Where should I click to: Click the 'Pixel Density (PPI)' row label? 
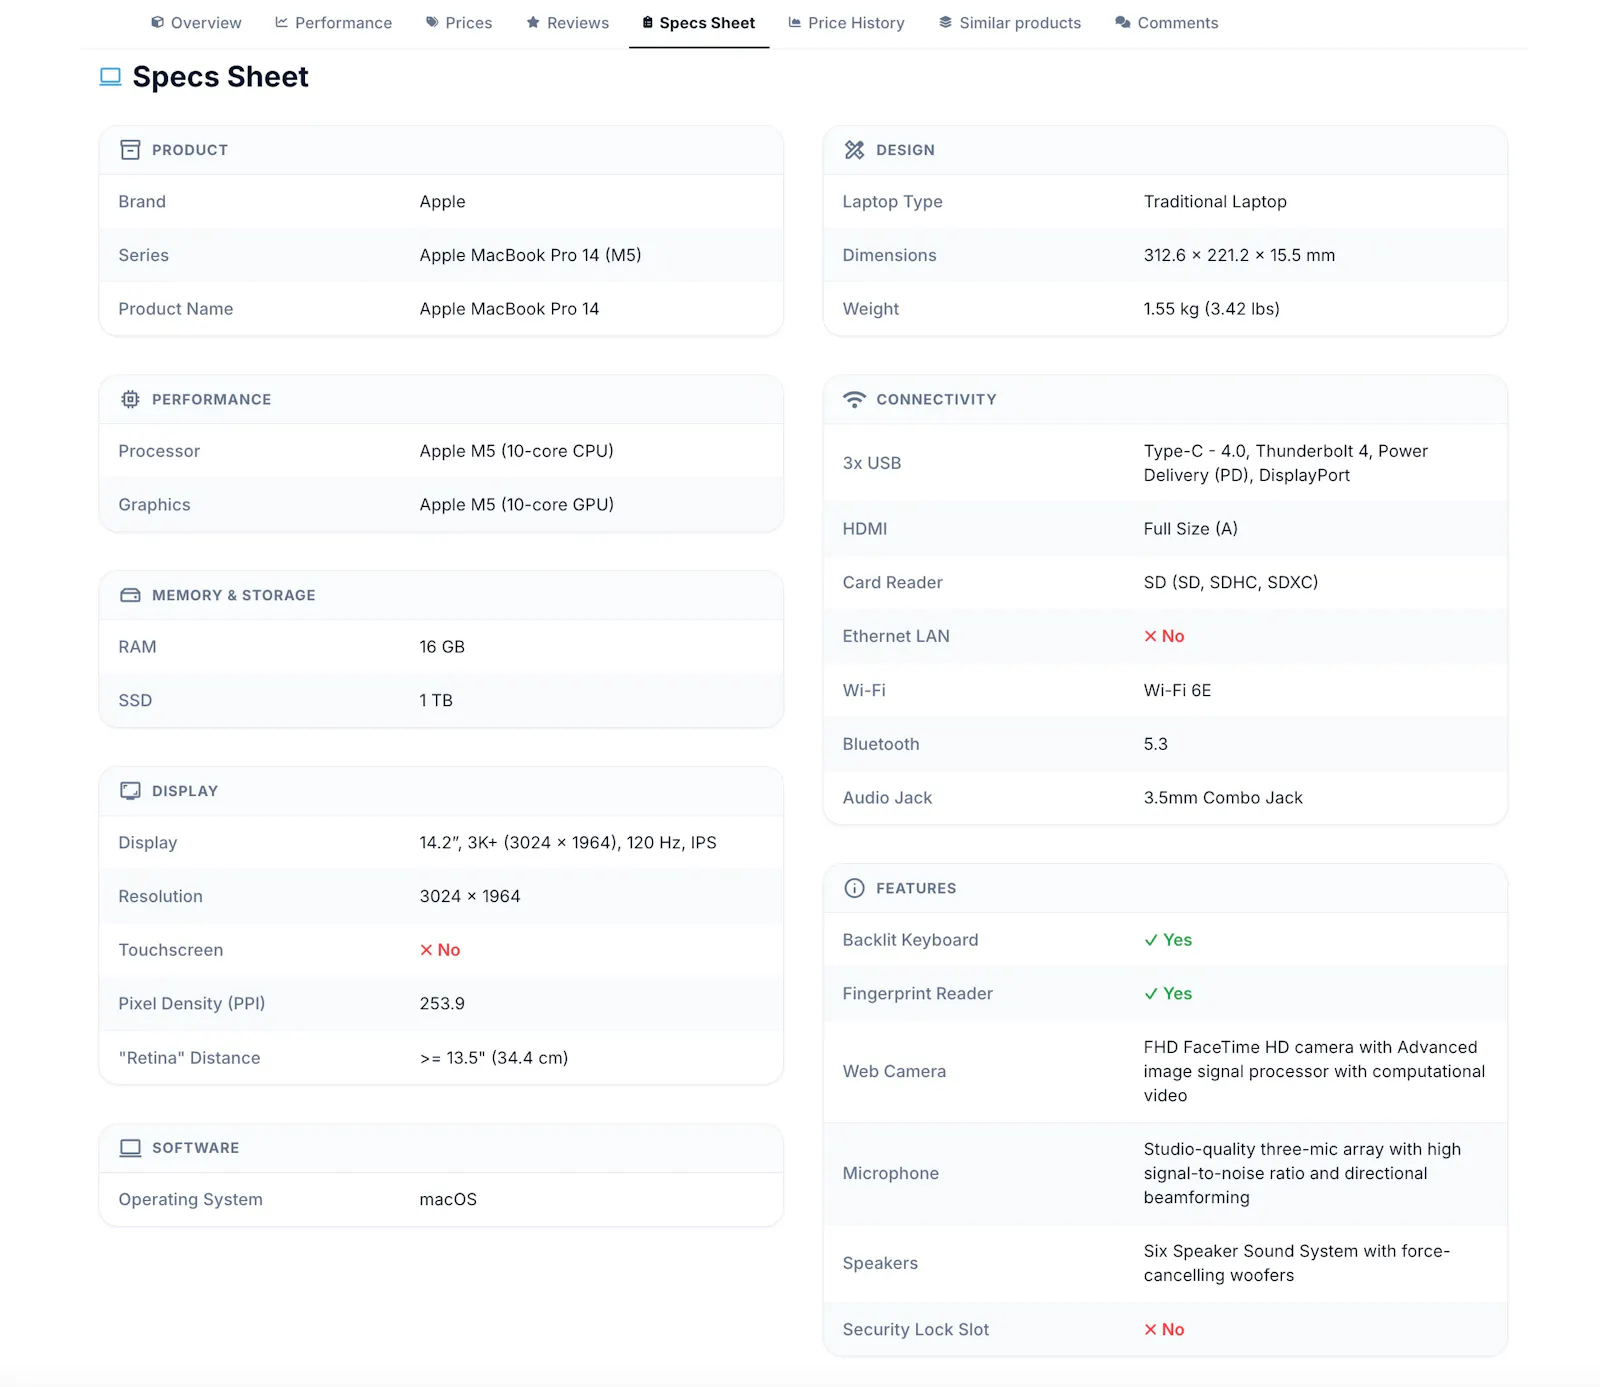click(191, 1004)
